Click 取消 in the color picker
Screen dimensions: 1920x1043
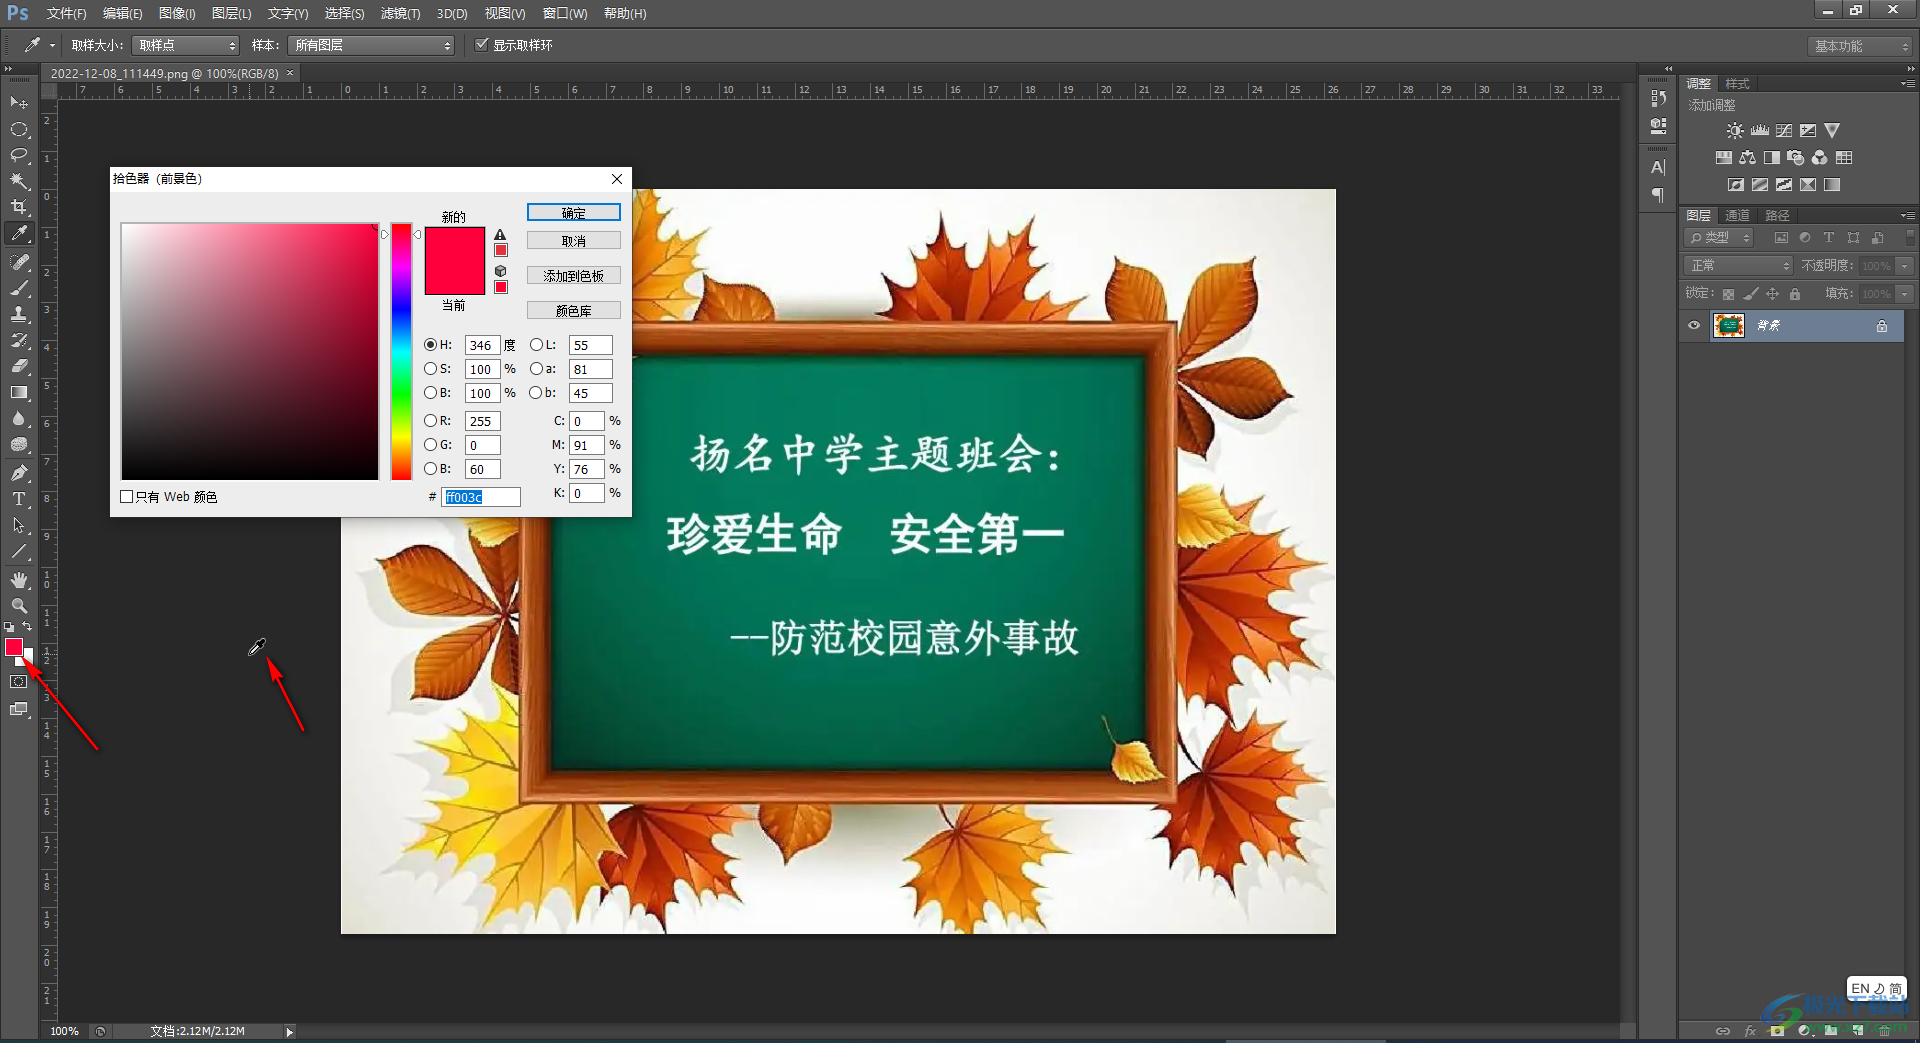(574, 241)
